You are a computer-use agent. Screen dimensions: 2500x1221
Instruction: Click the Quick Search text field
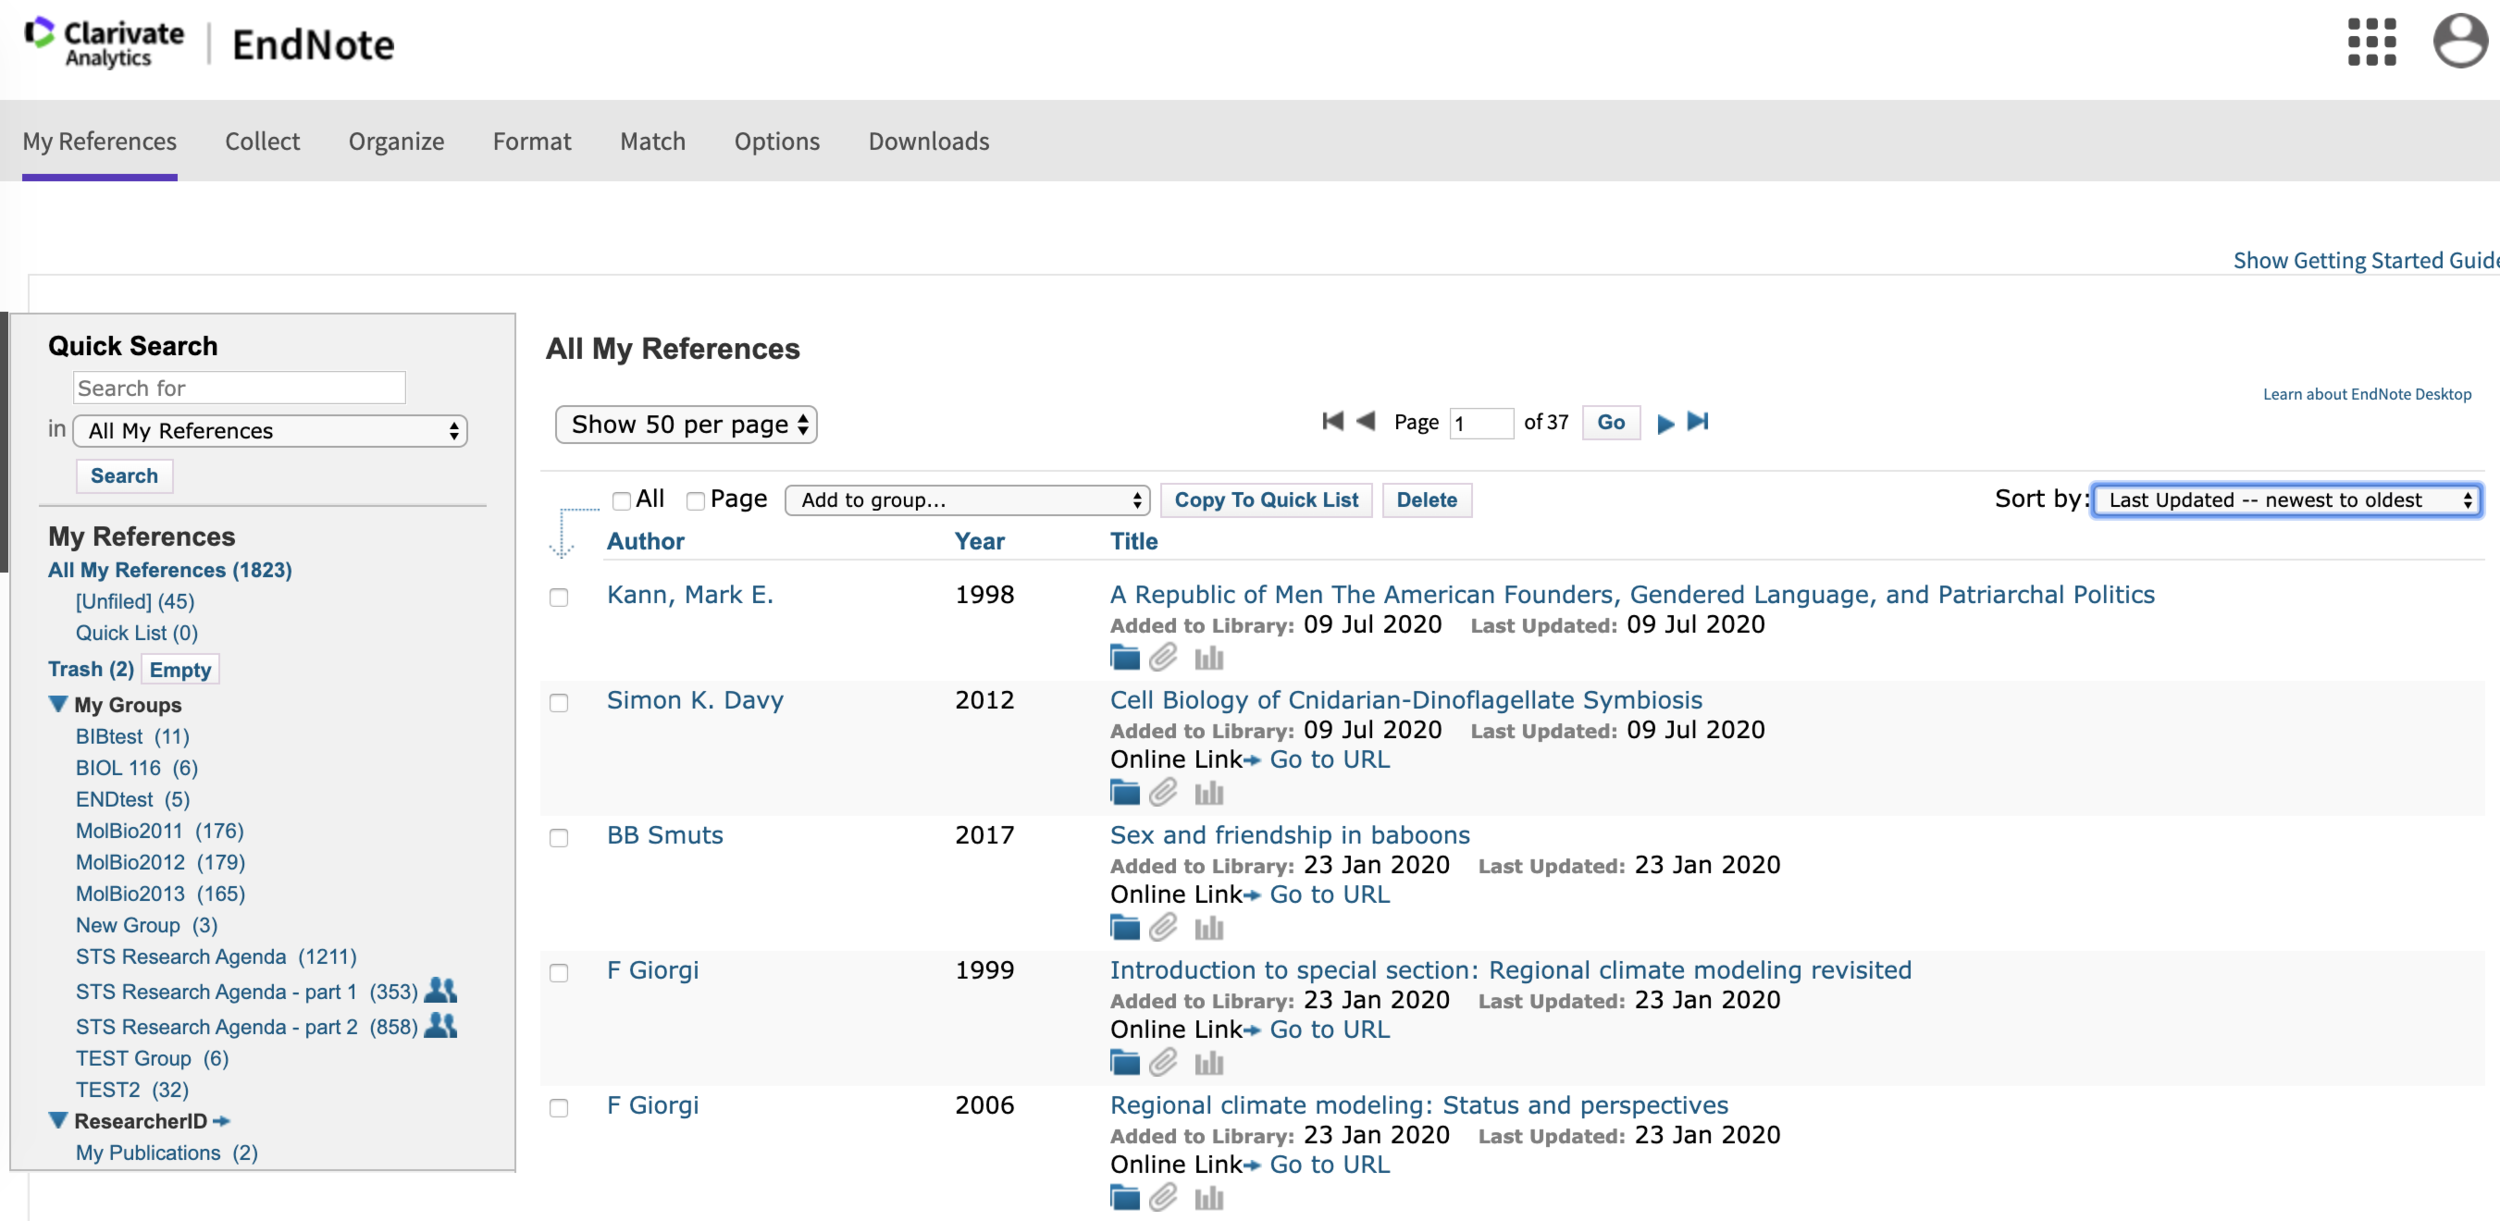click(x=240, y=388)
